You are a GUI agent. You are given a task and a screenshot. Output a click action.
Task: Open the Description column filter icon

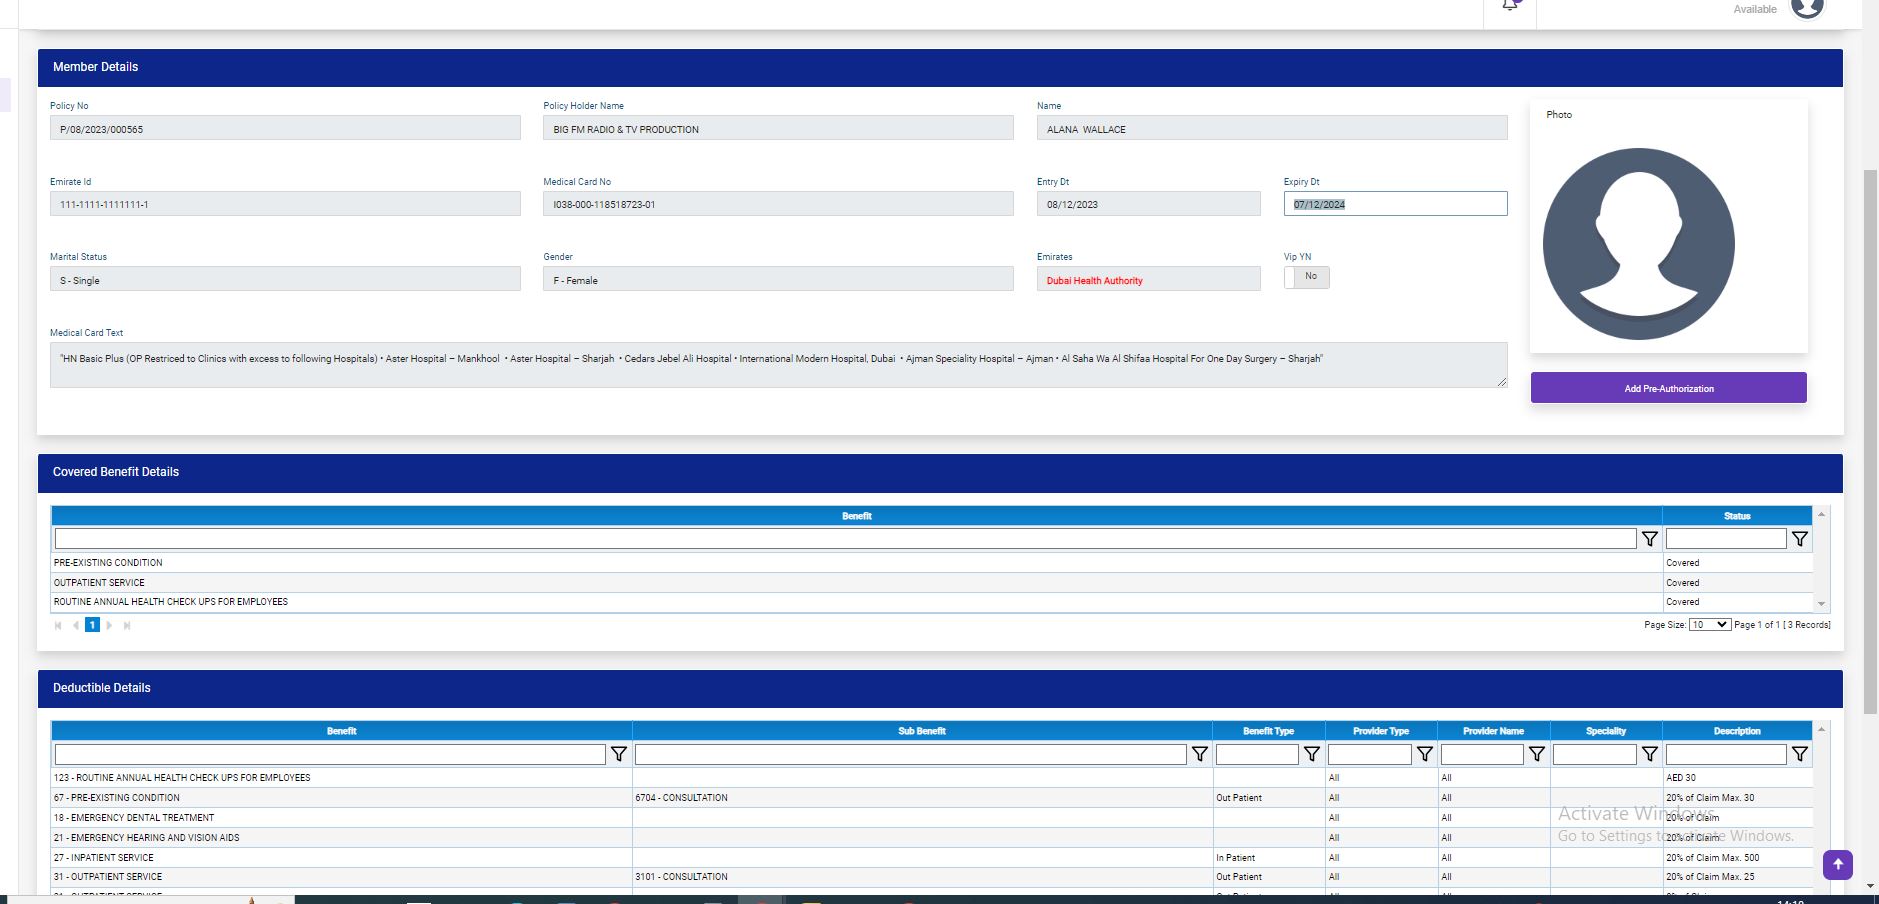tap(1799, 754)
